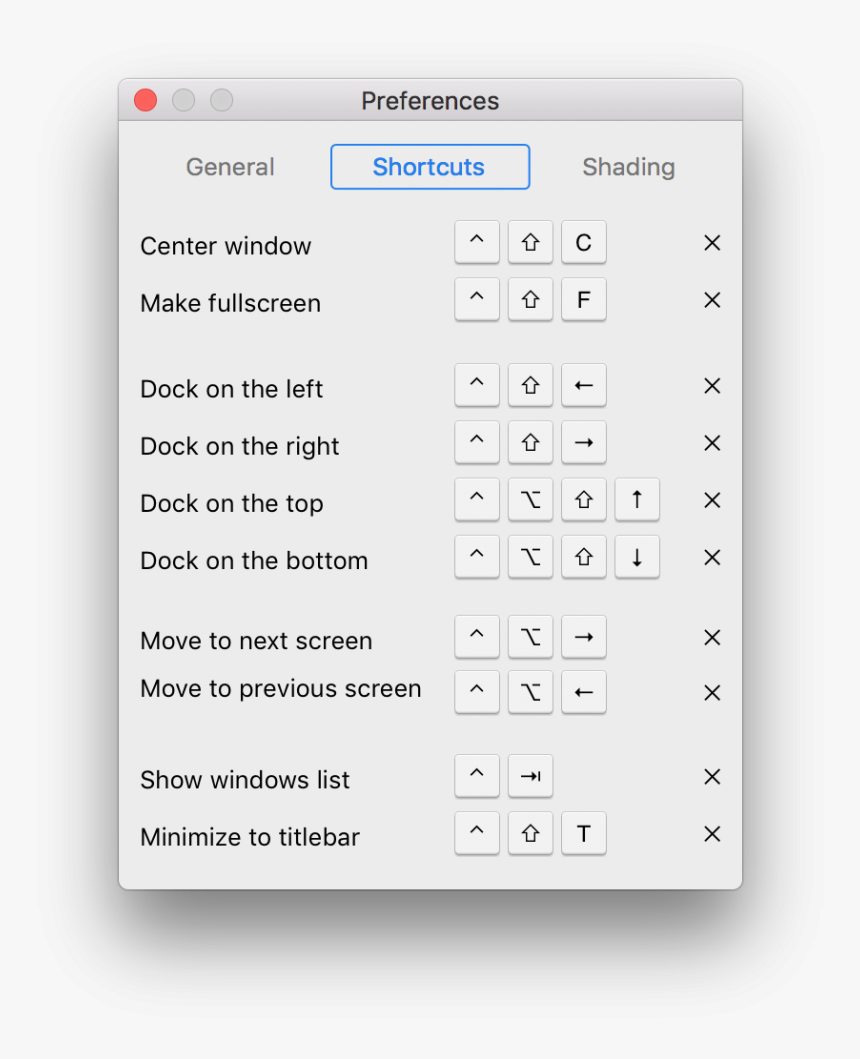
Task: Delete the Move to previous screen shortcut
Action: tap(712, 692)
